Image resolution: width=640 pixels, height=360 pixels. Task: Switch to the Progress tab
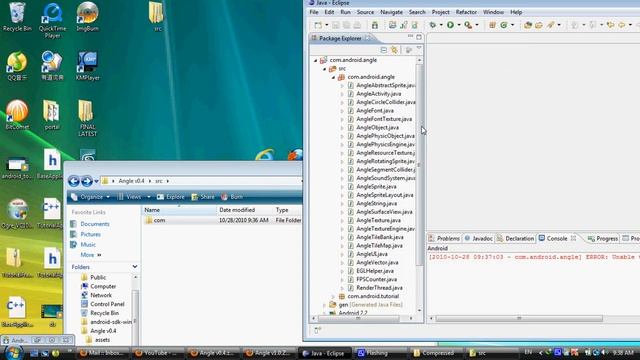pyautogui.click(x=603, y=238)
